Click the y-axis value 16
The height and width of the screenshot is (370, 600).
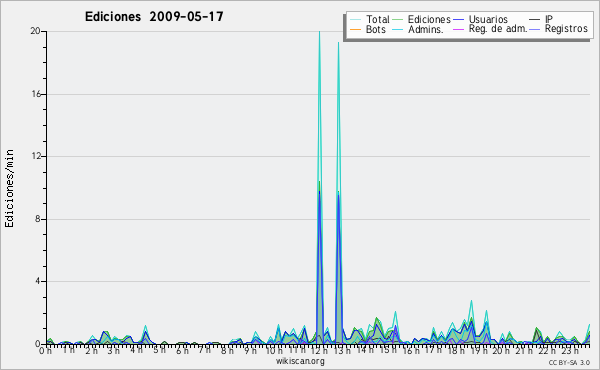pos(35,94)
